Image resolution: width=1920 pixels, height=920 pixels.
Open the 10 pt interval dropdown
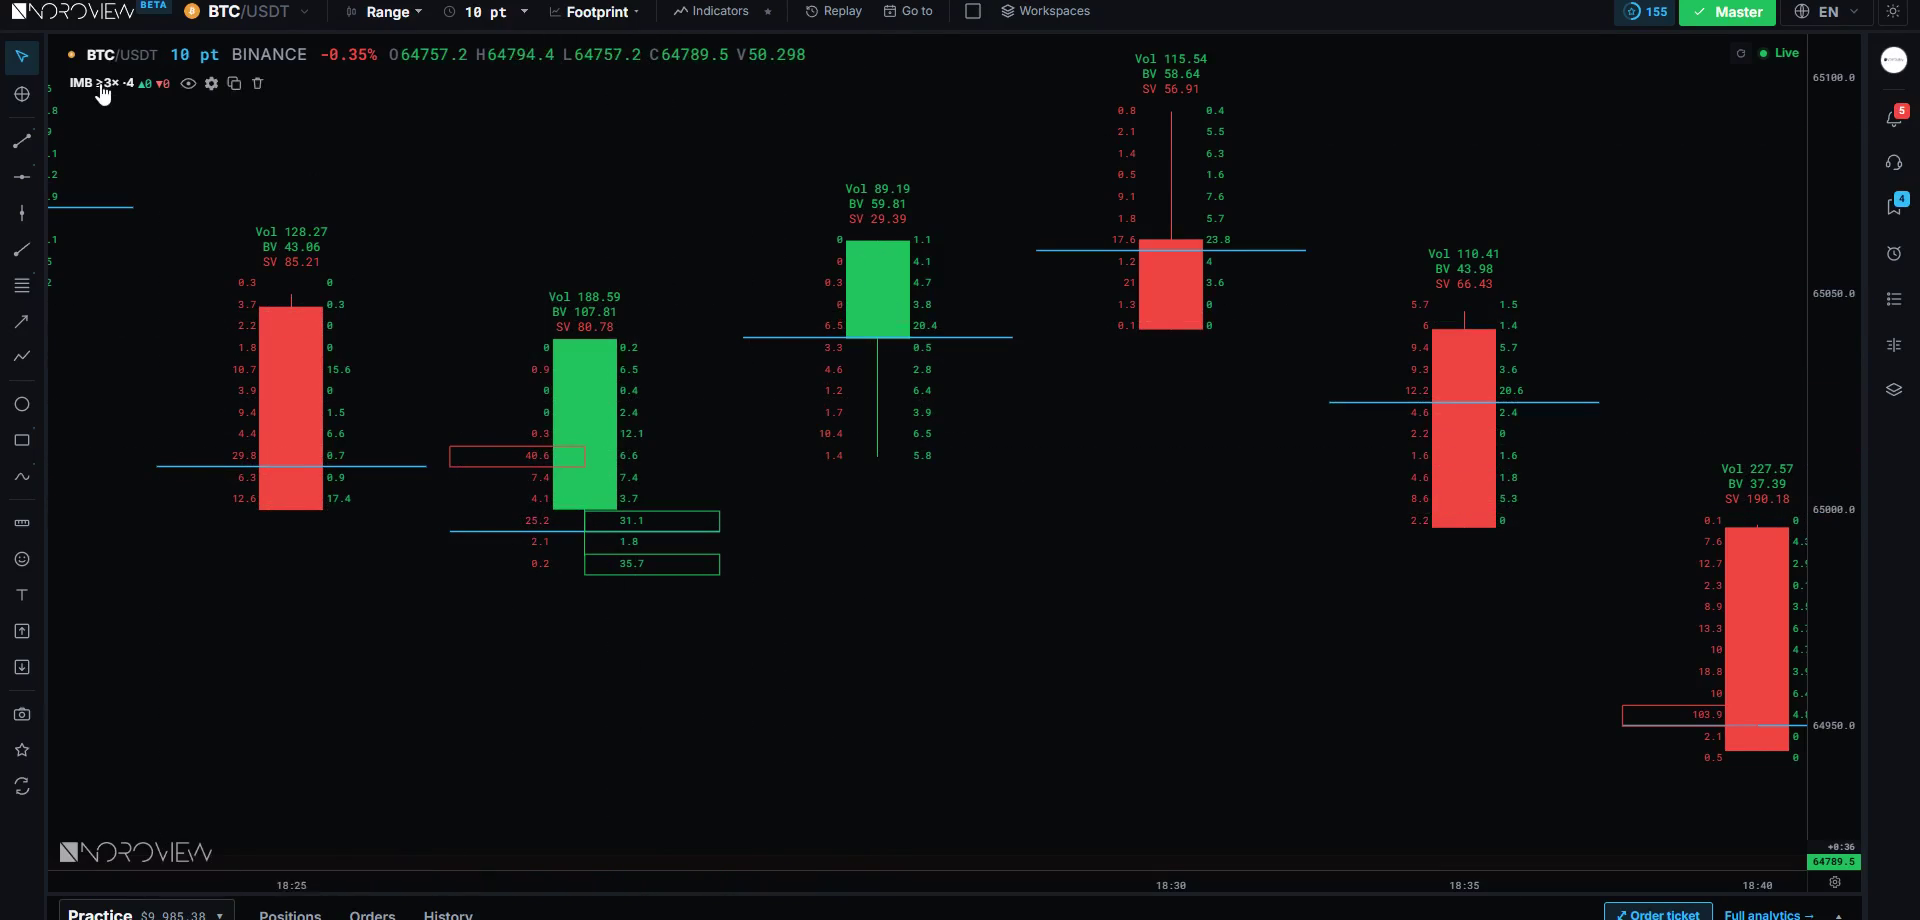(x=485, y=12)
